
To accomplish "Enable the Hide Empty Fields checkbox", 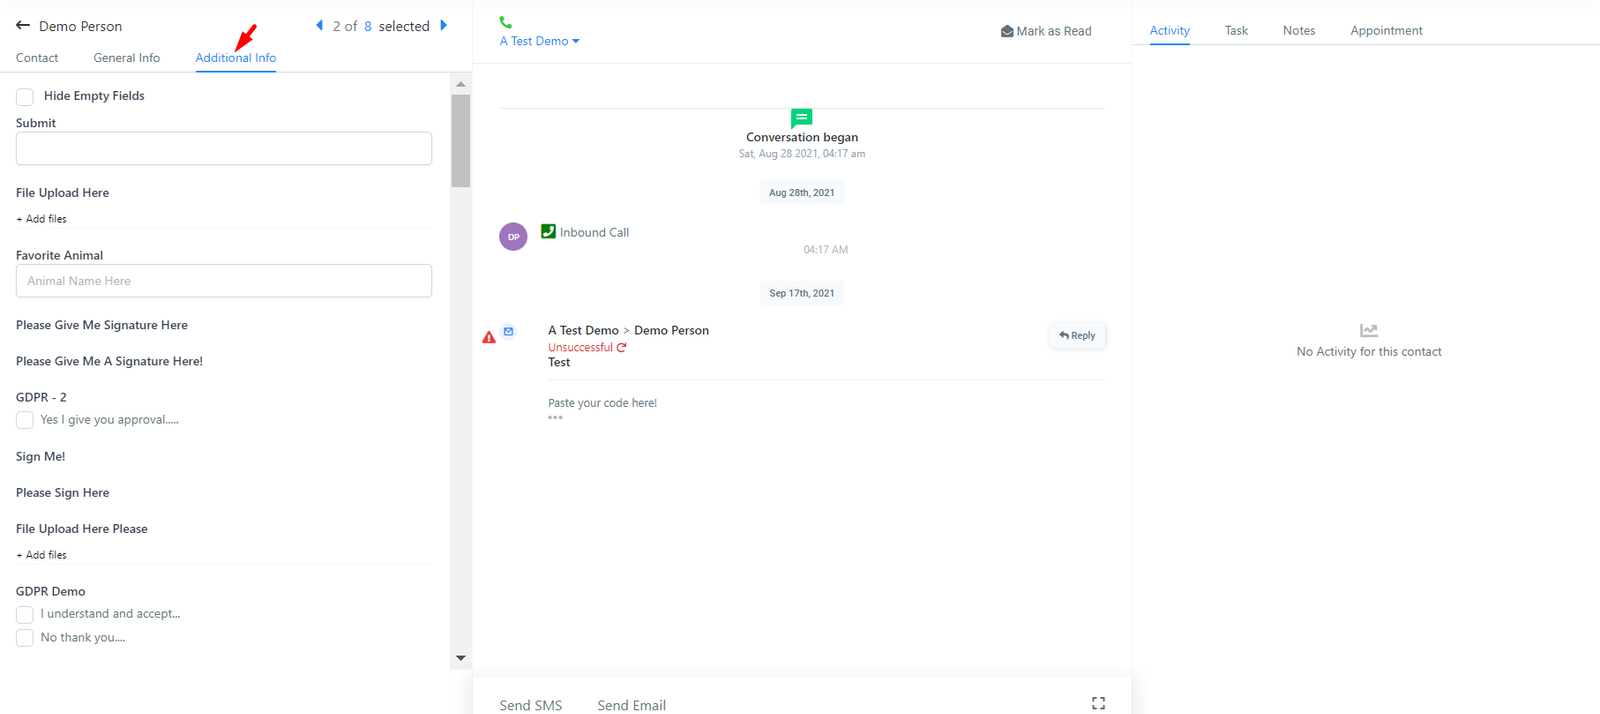I will pyautogui.click(x=25, y=97).
